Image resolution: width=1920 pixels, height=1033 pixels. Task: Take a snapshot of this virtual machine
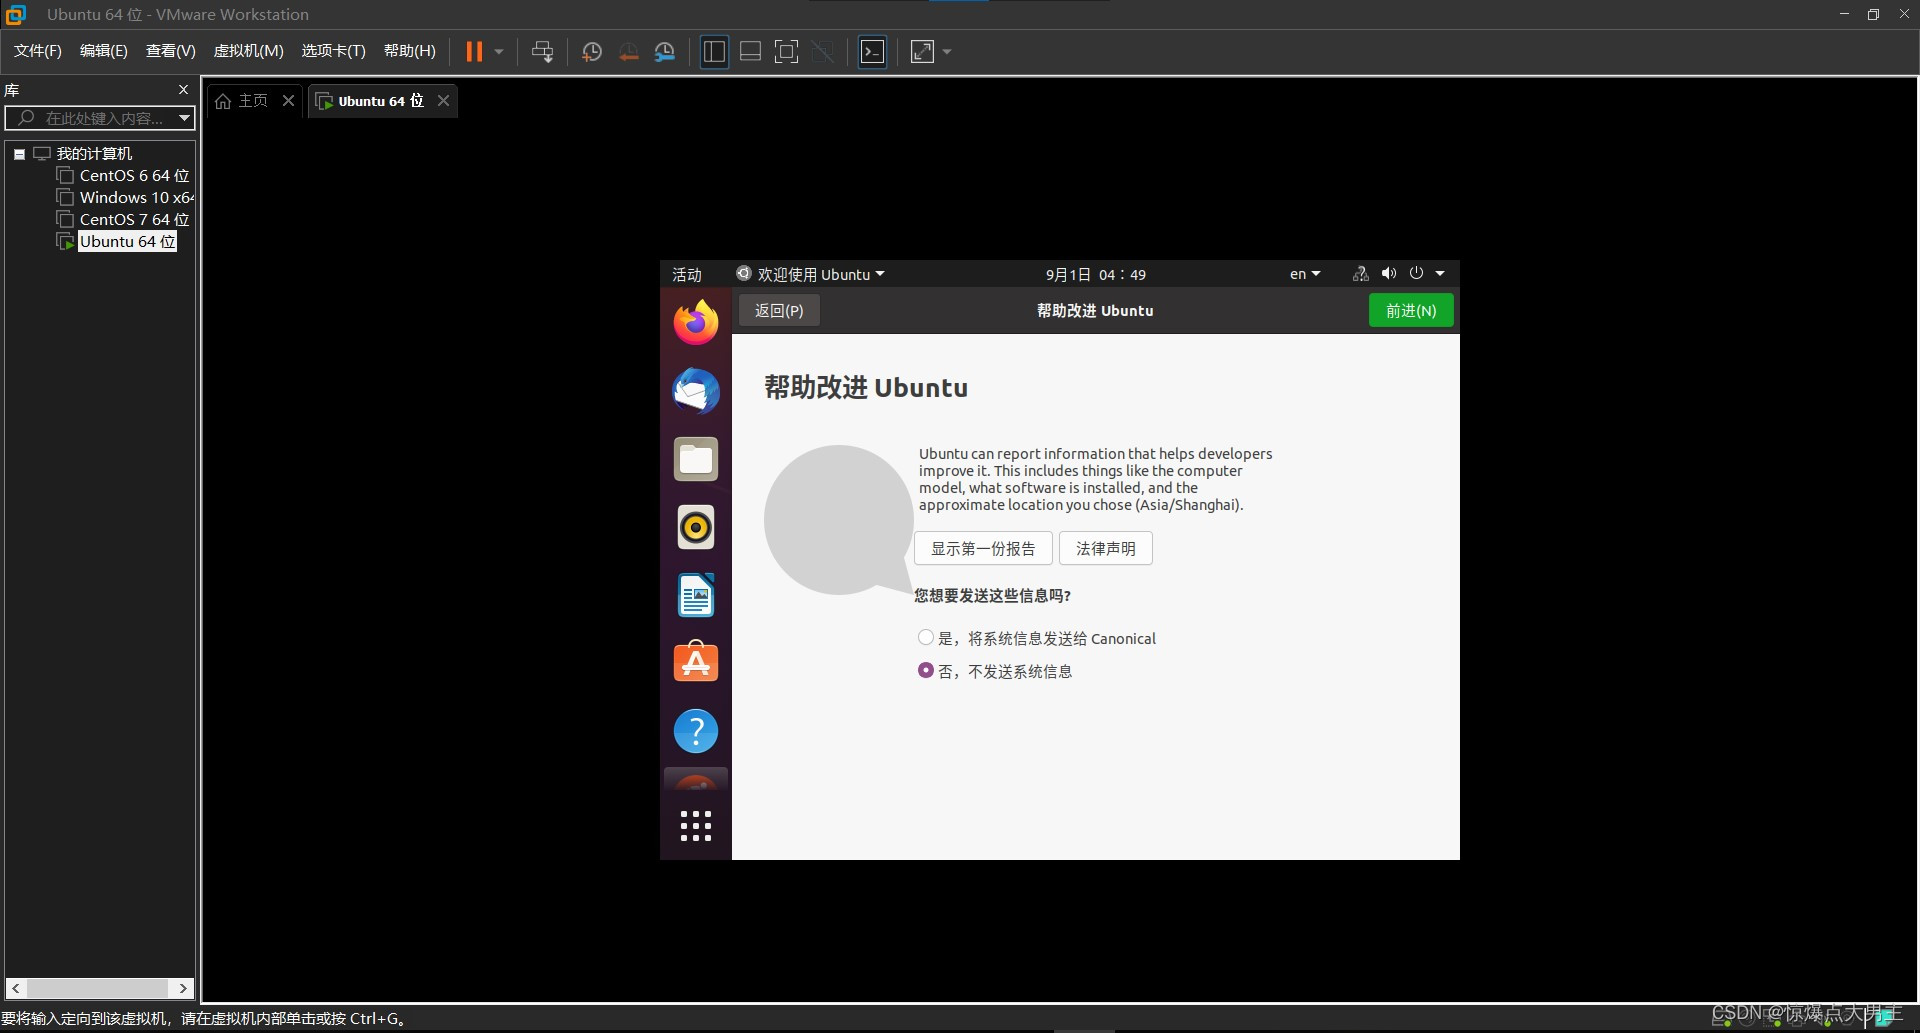(592, 51)
